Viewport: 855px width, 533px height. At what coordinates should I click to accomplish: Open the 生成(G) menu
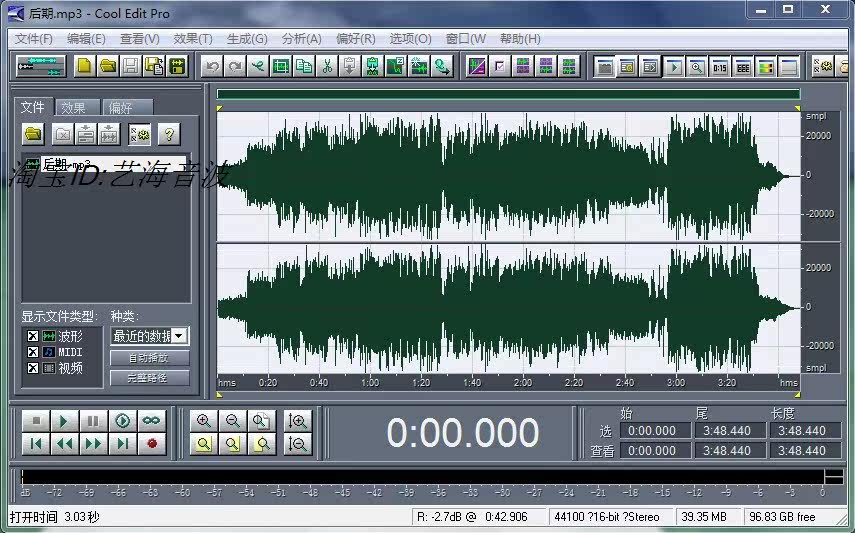247,39
